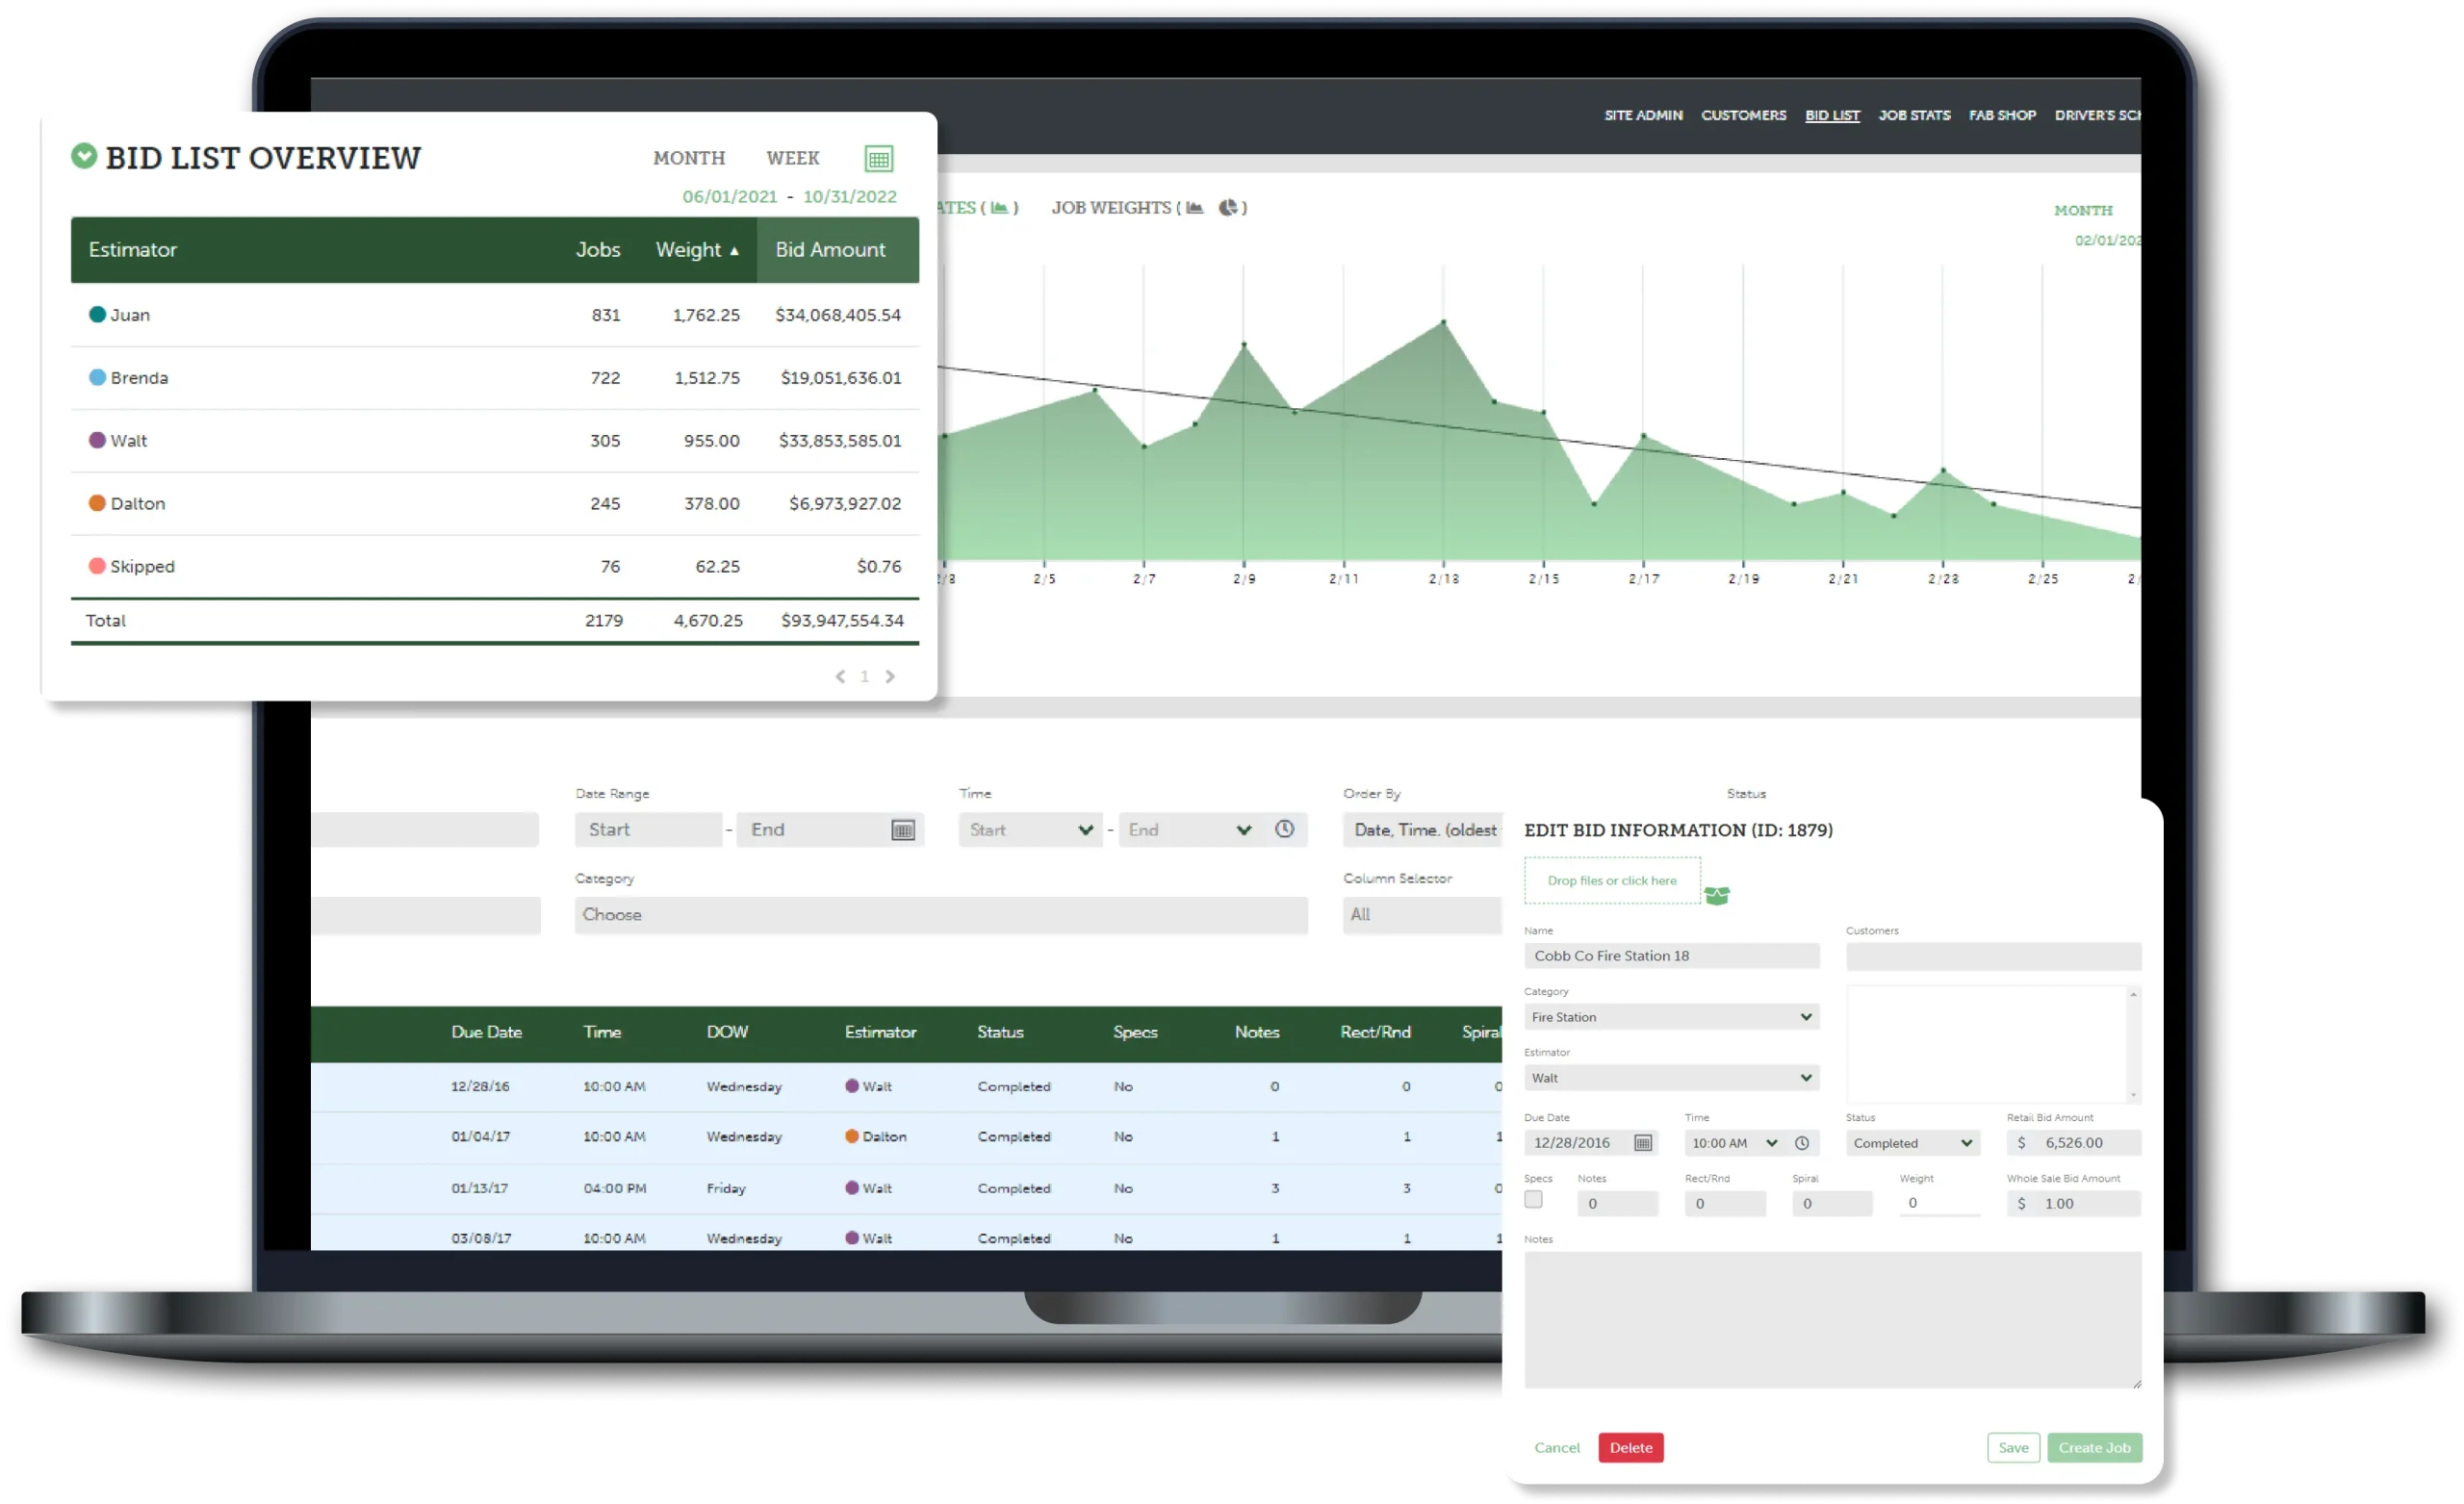2464x1504 pixels.
Task: Expand the Fire Station category dropdown
Action: (1670, 1017)
